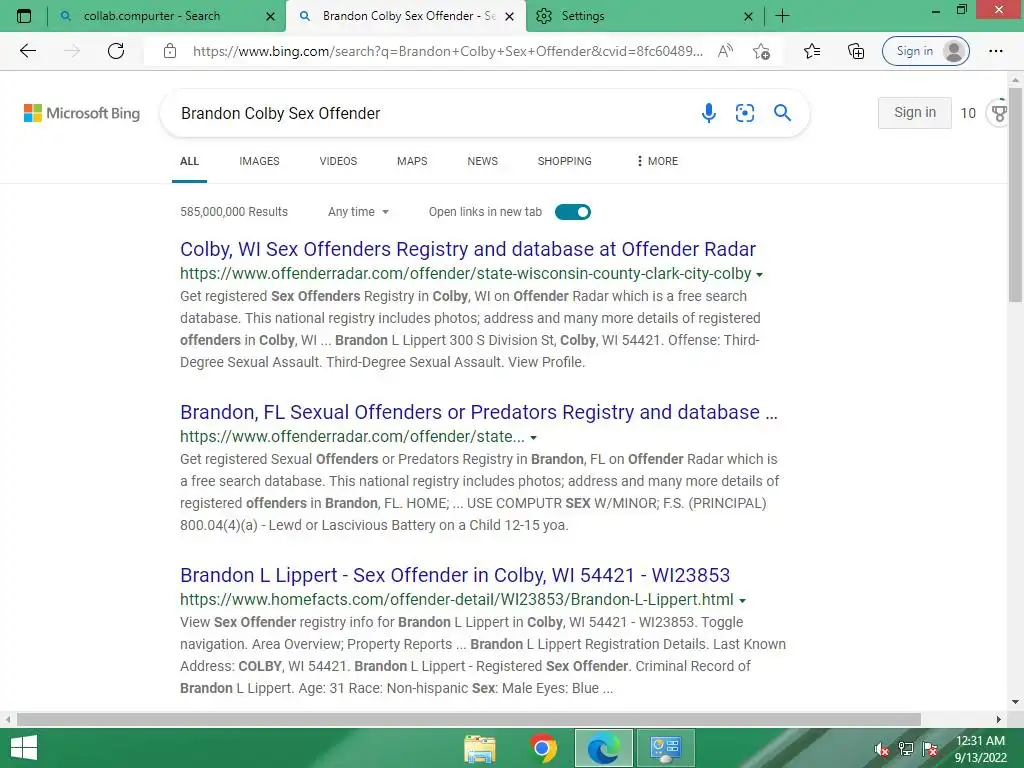Screen dimensions: 1024x768
Task: Open Edge Settings and more menu
Action: point(995,51)
